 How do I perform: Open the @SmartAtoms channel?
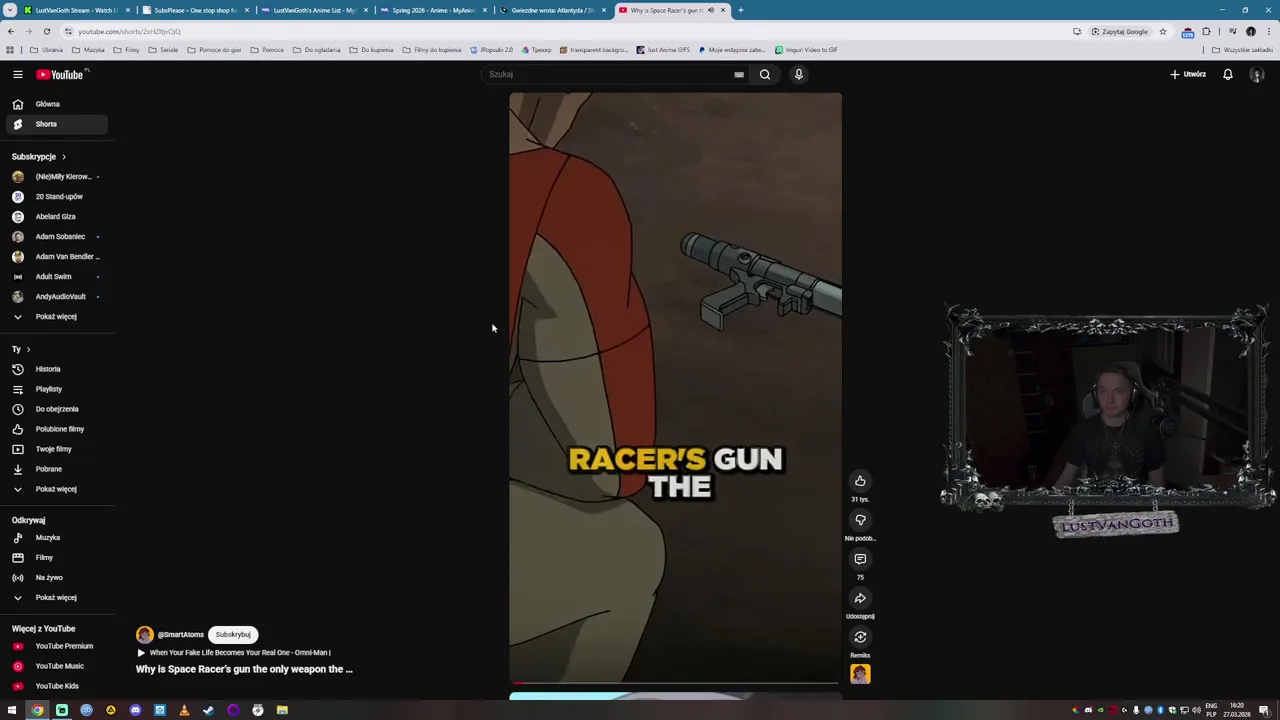point(180,634)
